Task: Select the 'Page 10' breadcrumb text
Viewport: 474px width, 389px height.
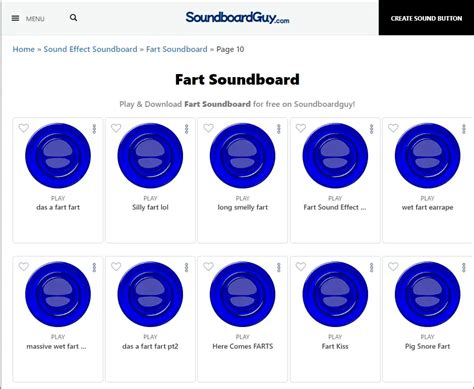Action: point(230,49)
